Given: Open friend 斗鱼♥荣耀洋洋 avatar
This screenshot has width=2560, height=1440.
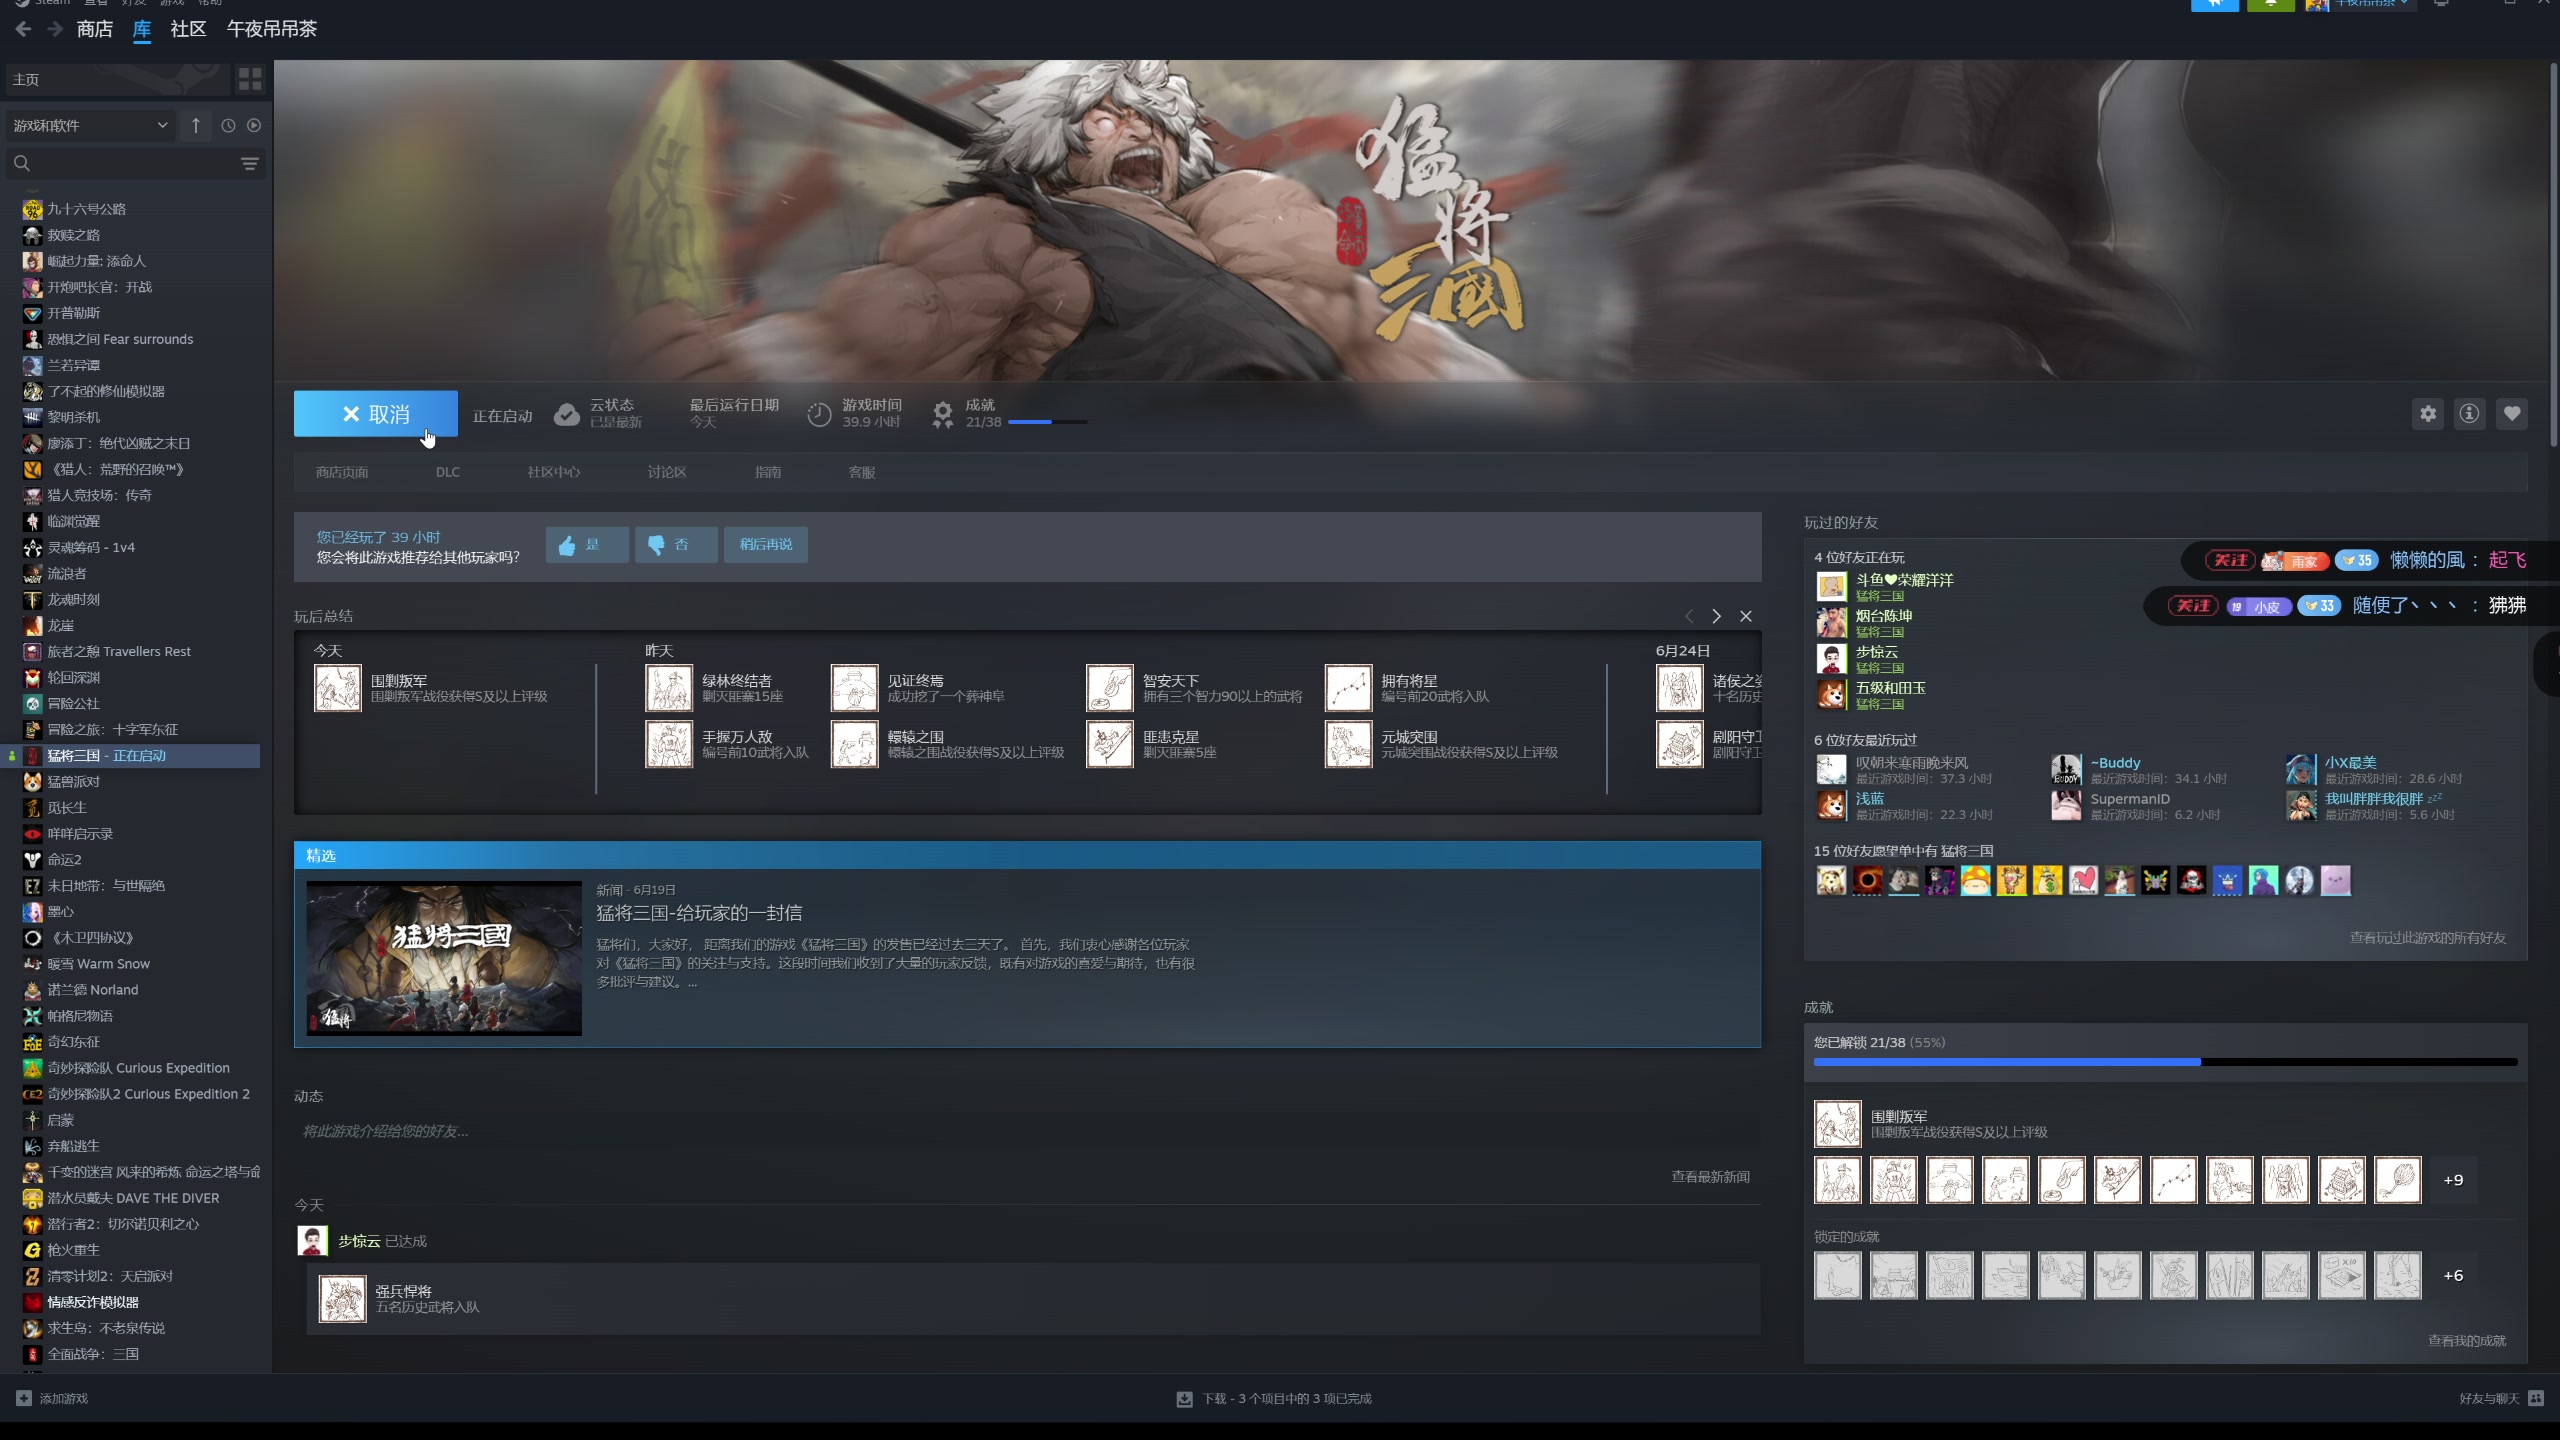Looking at the screenshot, I should pos(1831,586).
